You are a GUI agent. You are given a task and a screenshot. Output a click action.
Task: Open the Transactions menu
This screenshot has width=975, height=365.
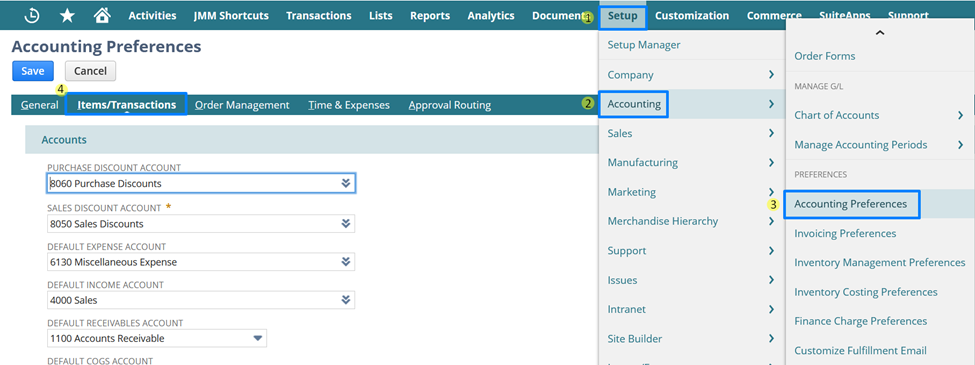coord(318,16)
